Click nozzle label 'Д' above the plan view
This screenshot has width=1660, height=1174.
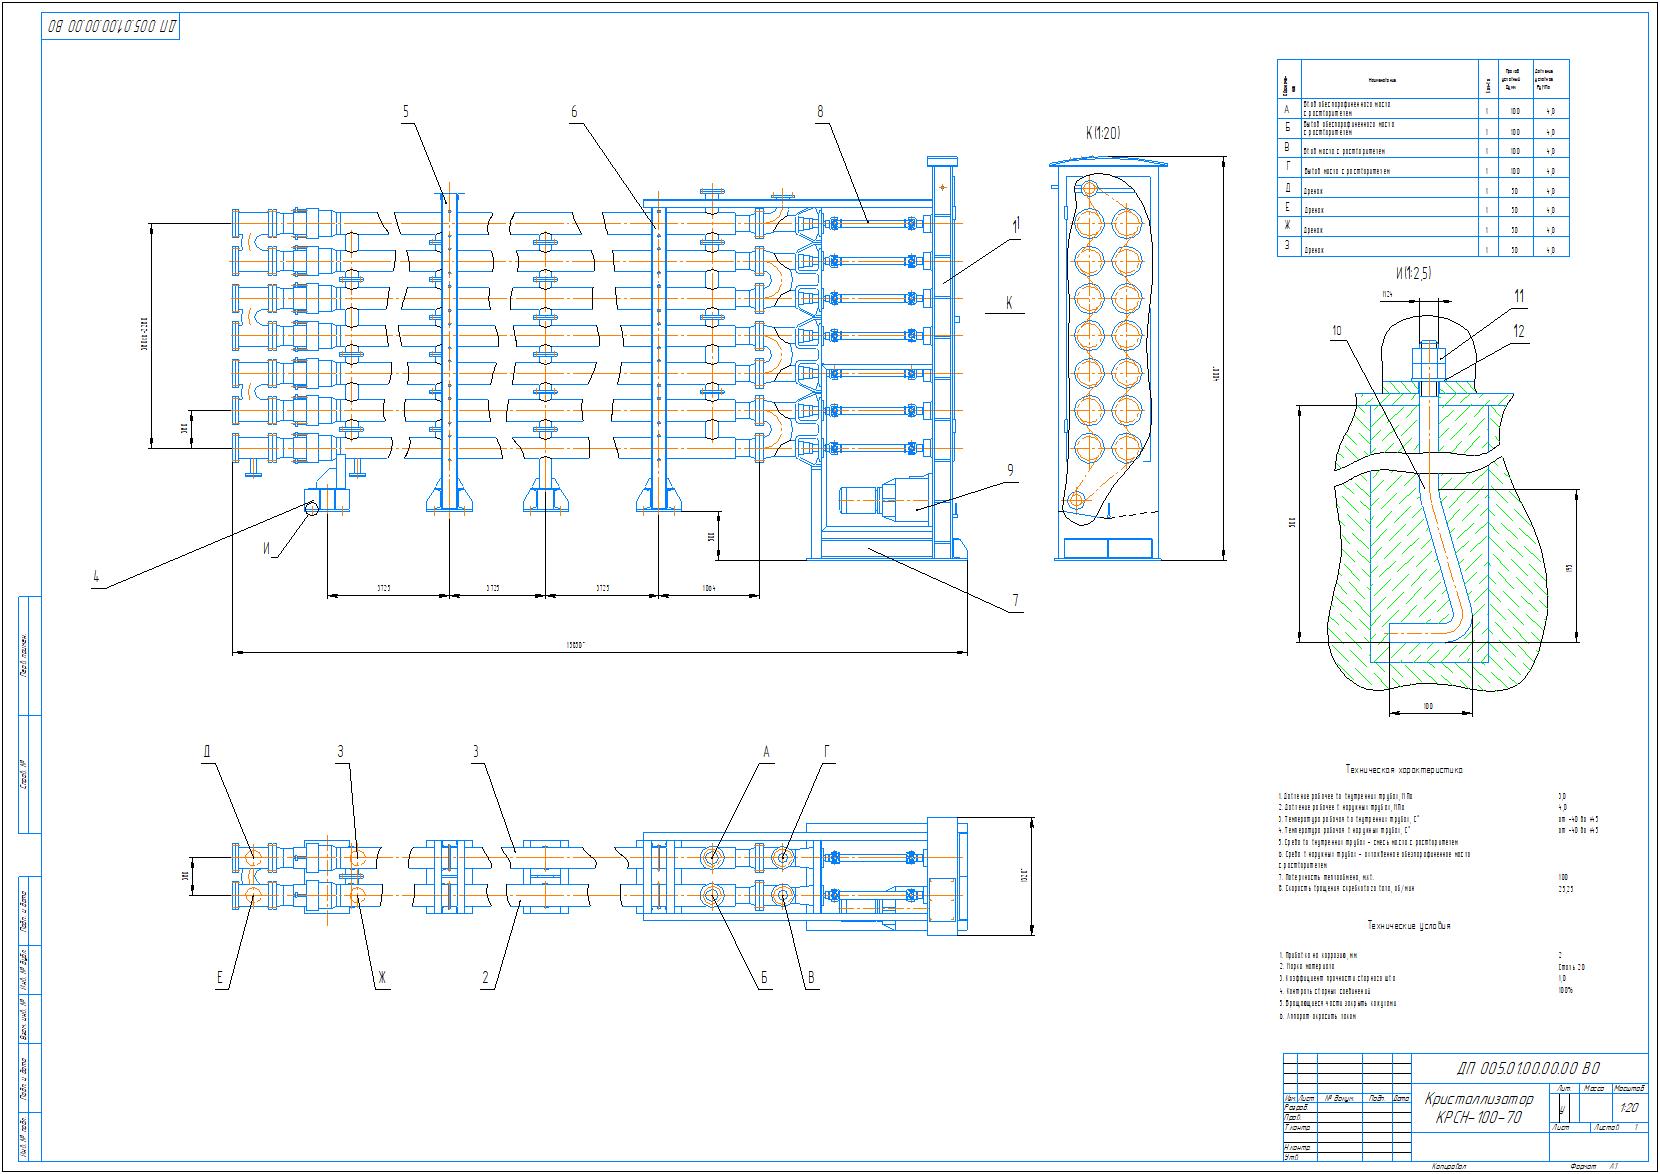click(207, 752)
